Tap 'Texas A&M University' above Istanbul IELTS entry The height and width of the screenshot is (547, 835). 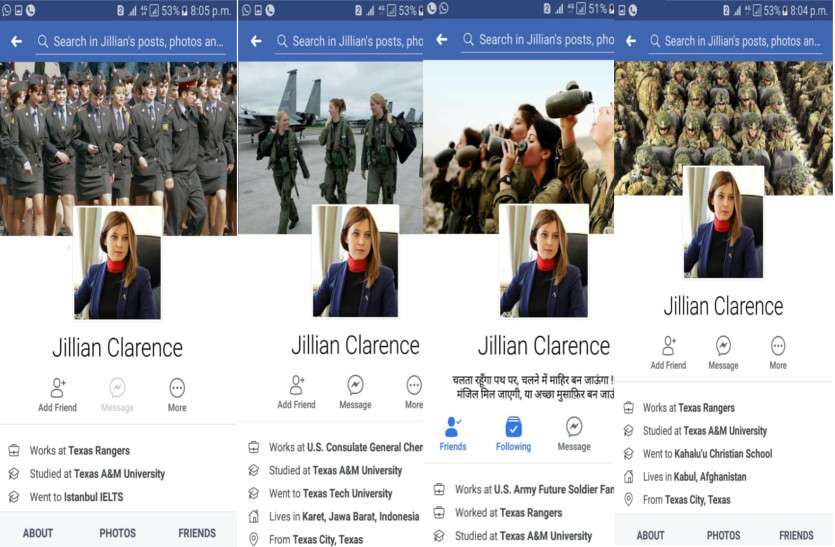coord(119,473)
